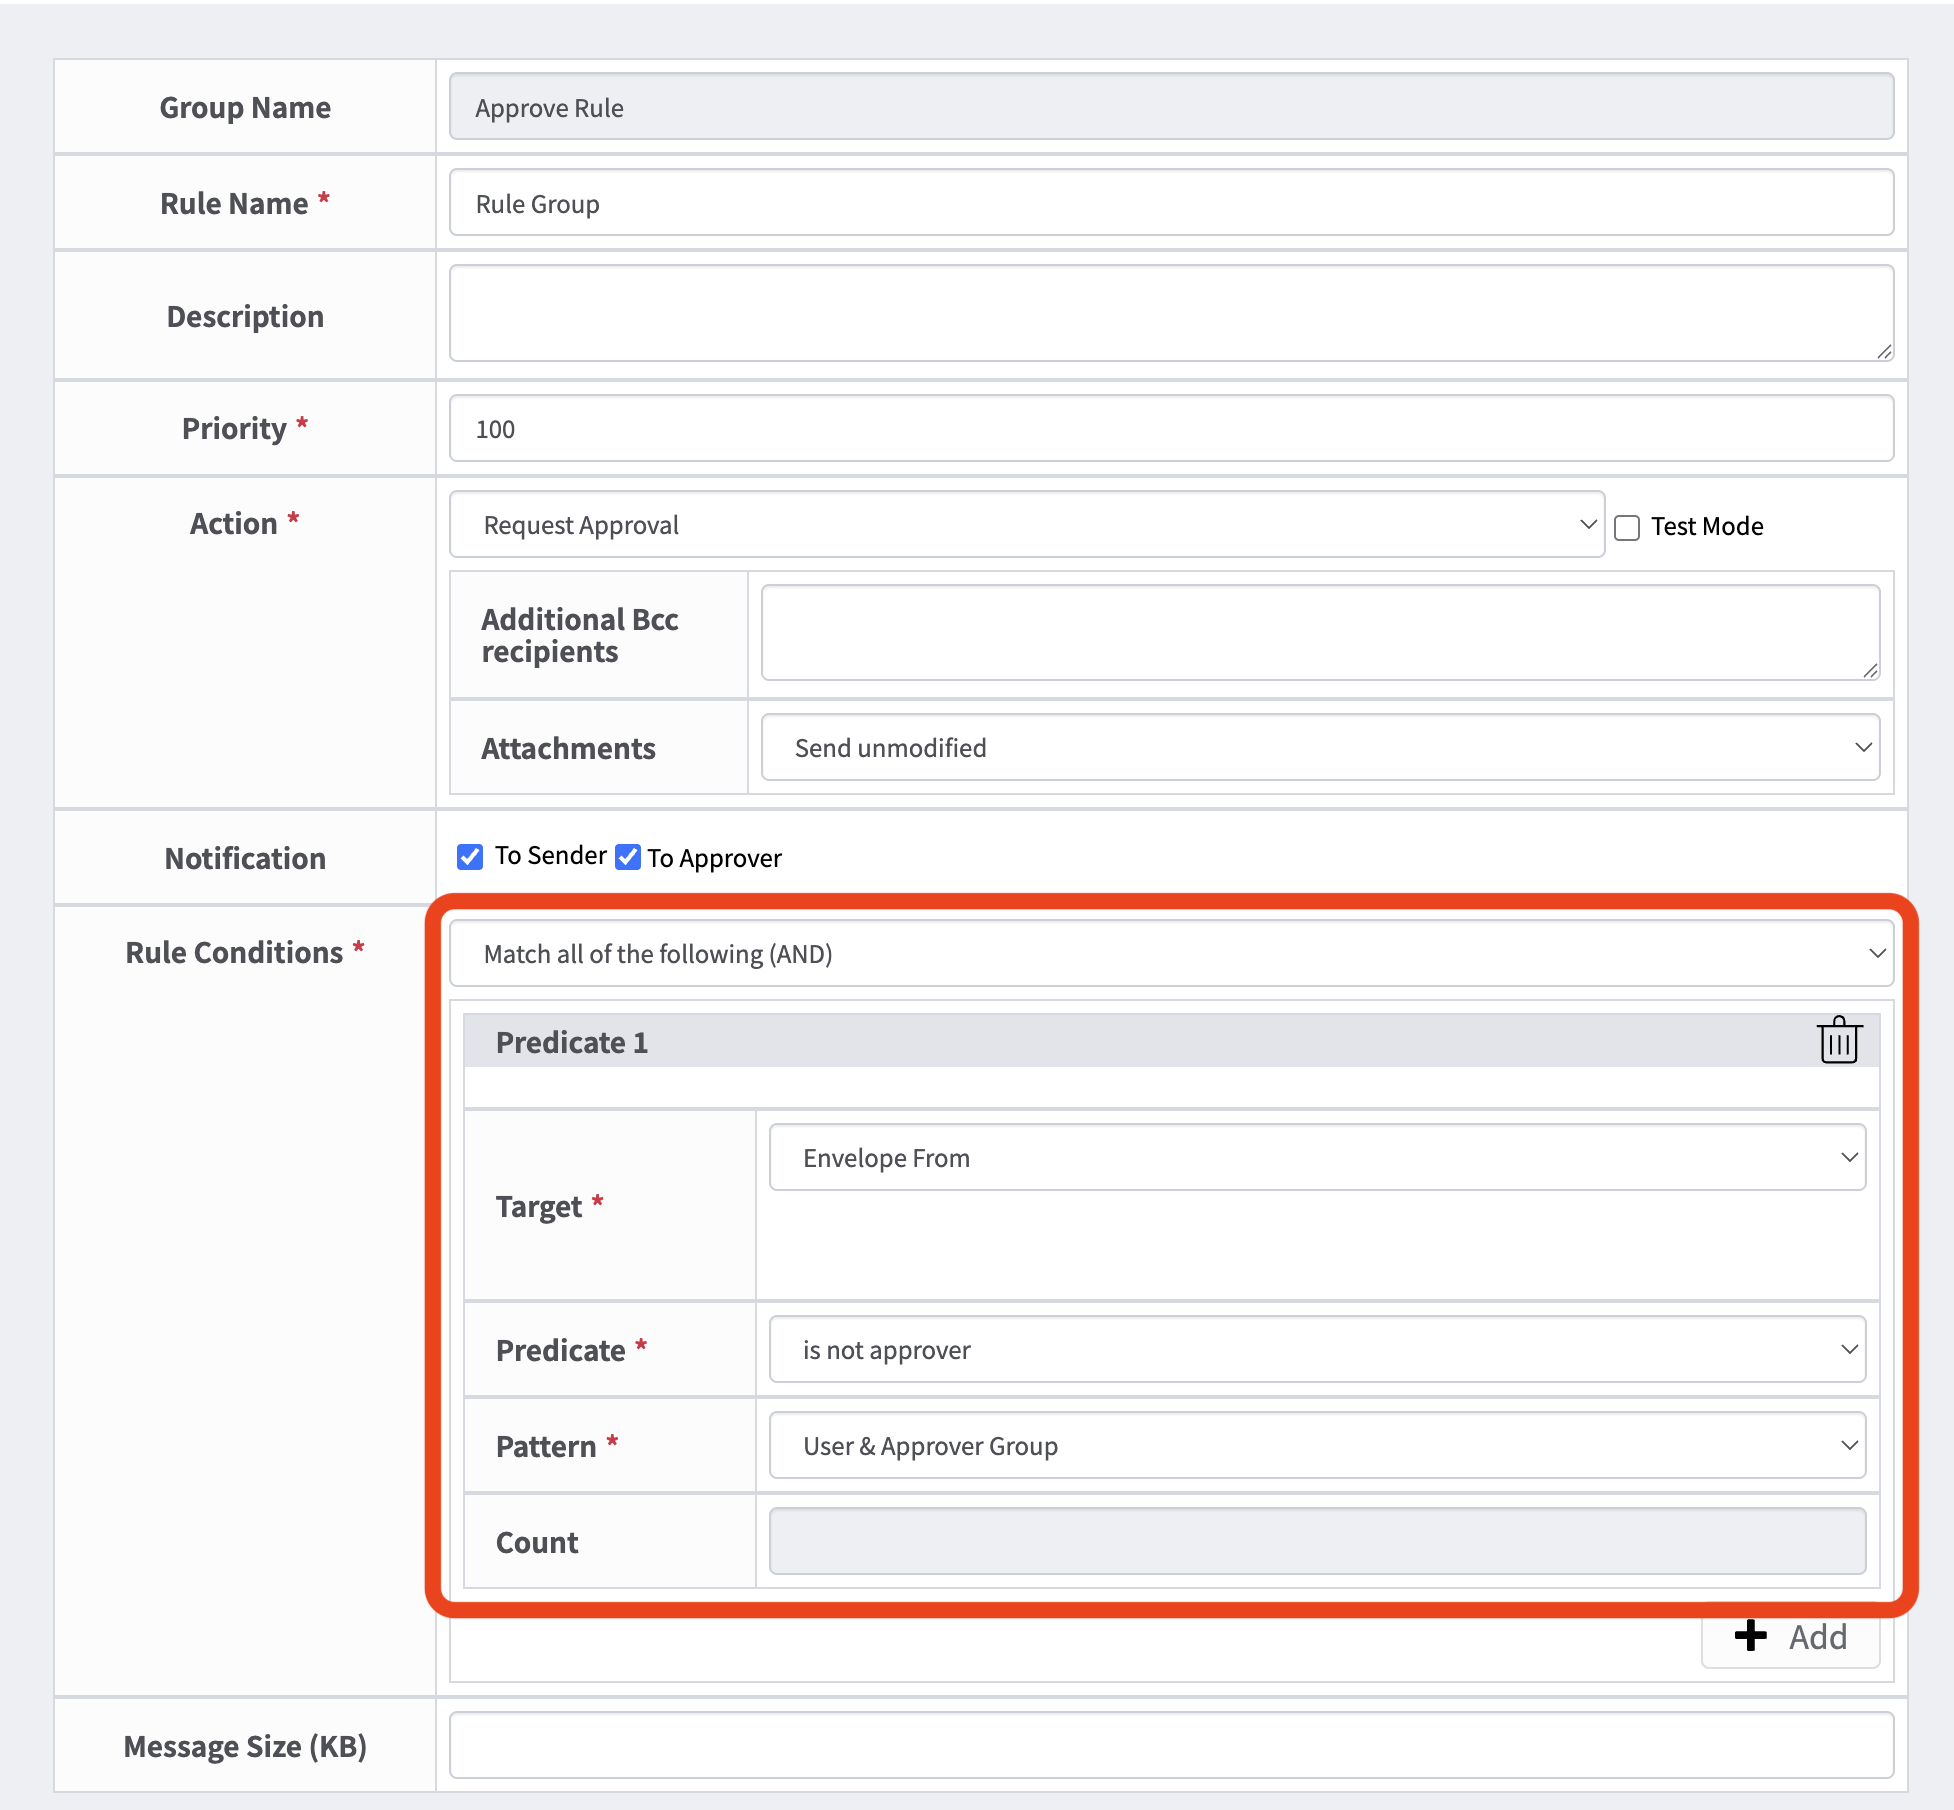Click the Additional Bcc recipients text area
The height and width of the screenshot is (1810, 1954).
(x=1320, y=633)
